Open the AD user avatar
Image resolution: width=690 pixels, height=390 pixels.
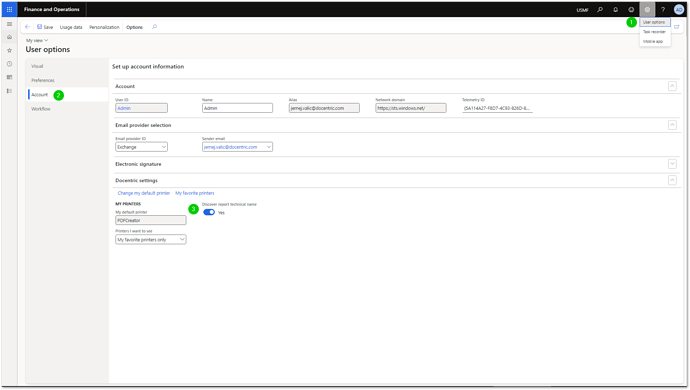coord(679,9)
